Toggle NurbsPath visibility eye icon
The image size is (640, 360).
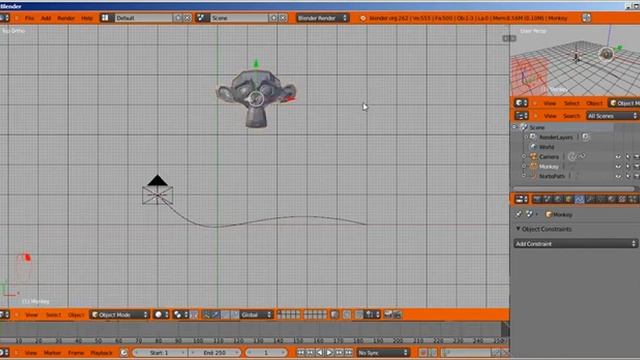coord(618,176)
